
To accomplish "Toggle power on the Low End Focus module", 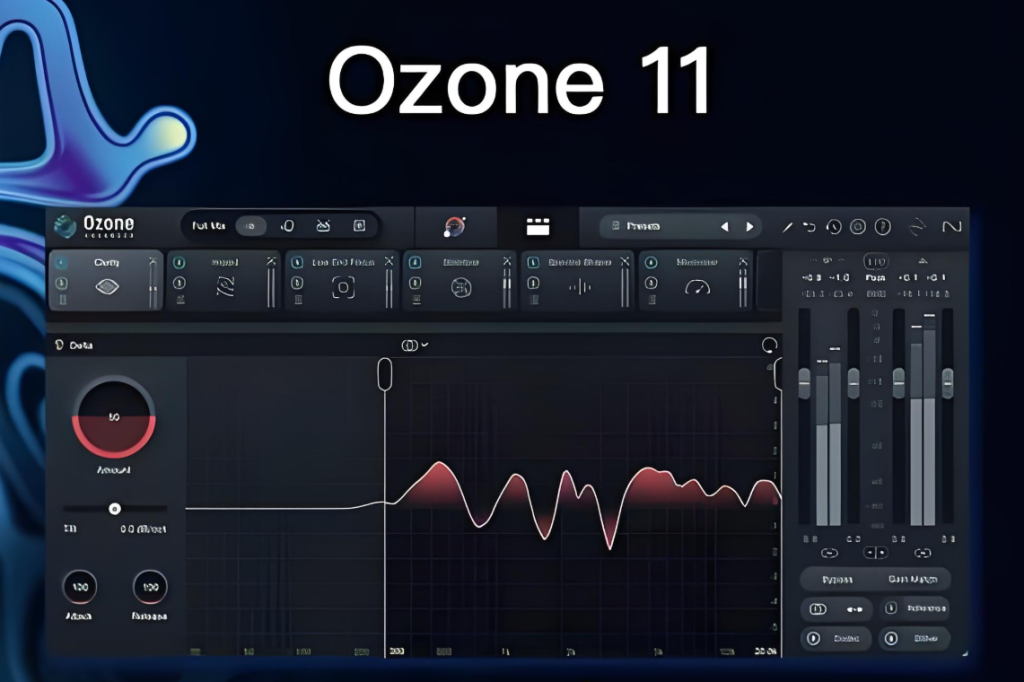I will (x=297, y=263).
